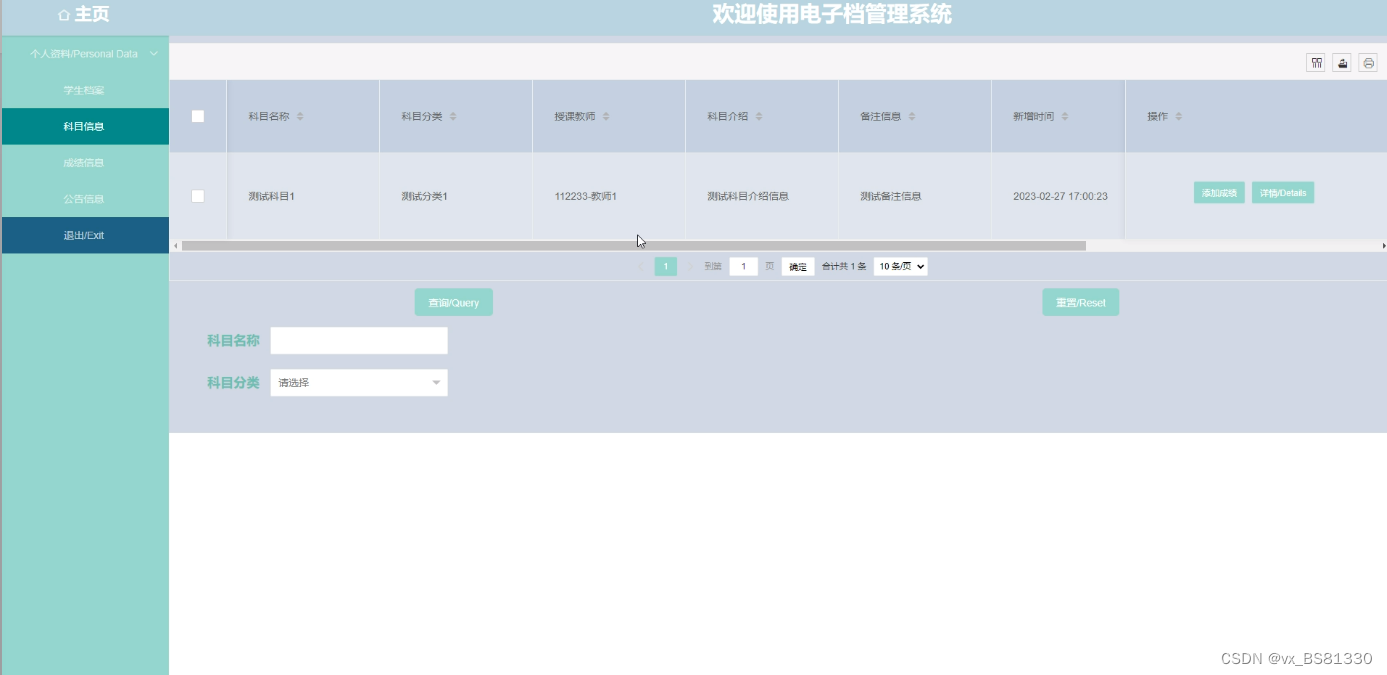Open the column filter icon

point(1316,63)
